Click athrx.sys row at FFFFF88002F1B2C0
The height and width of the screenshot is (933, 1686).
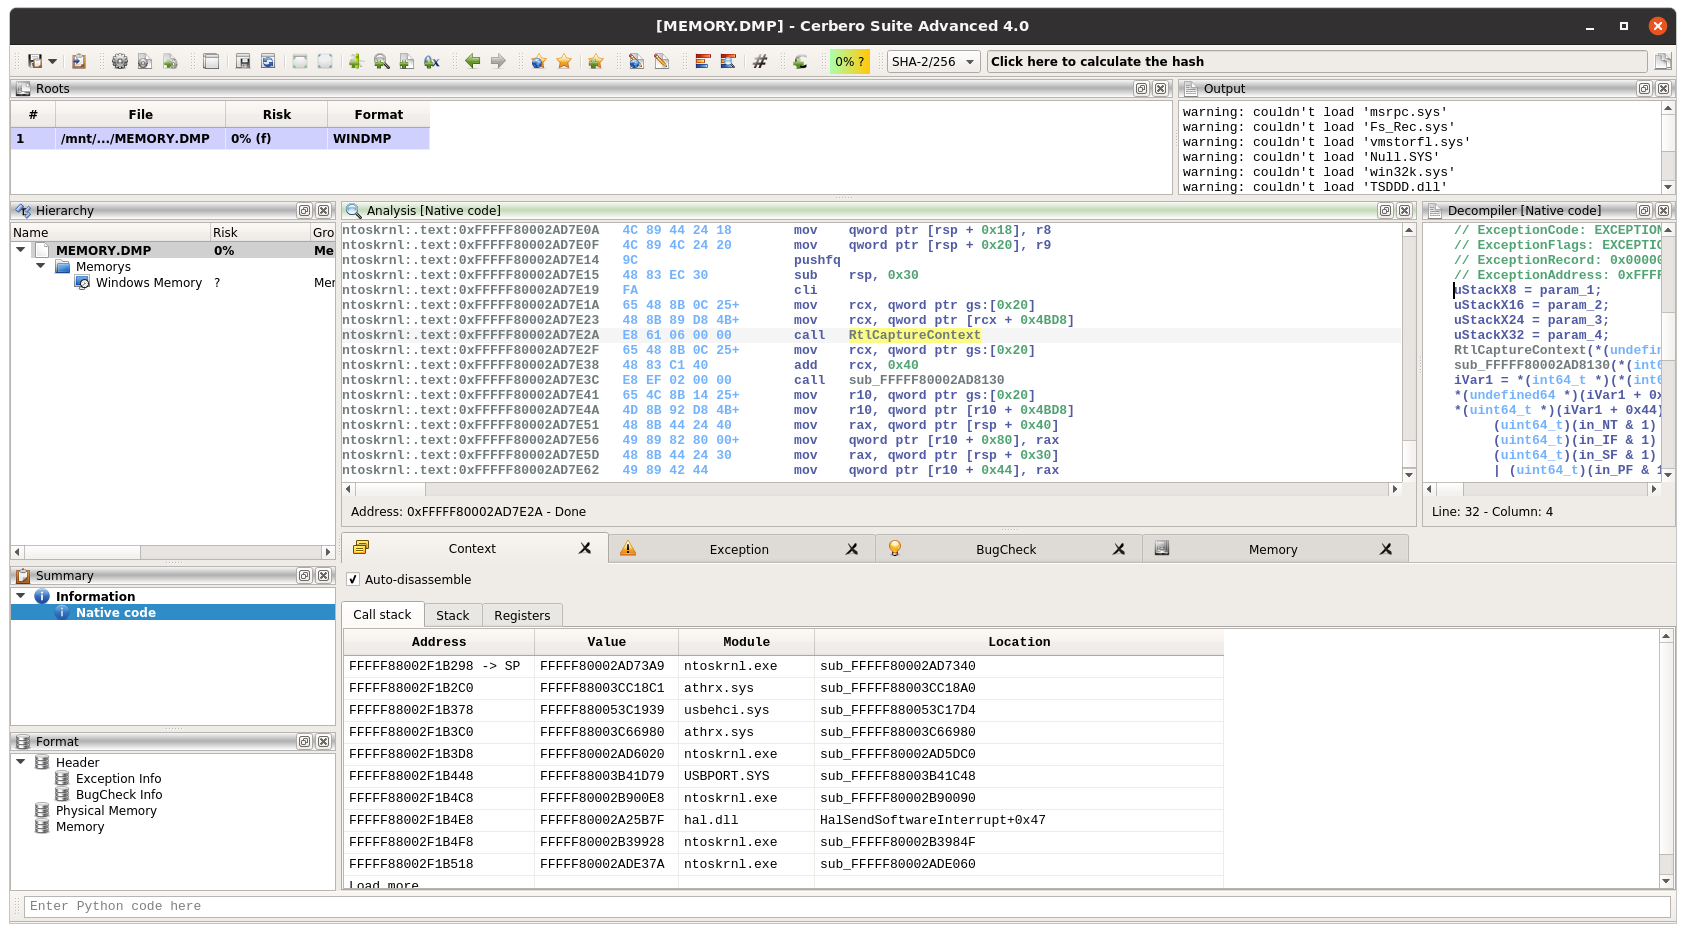click(783, 688)
